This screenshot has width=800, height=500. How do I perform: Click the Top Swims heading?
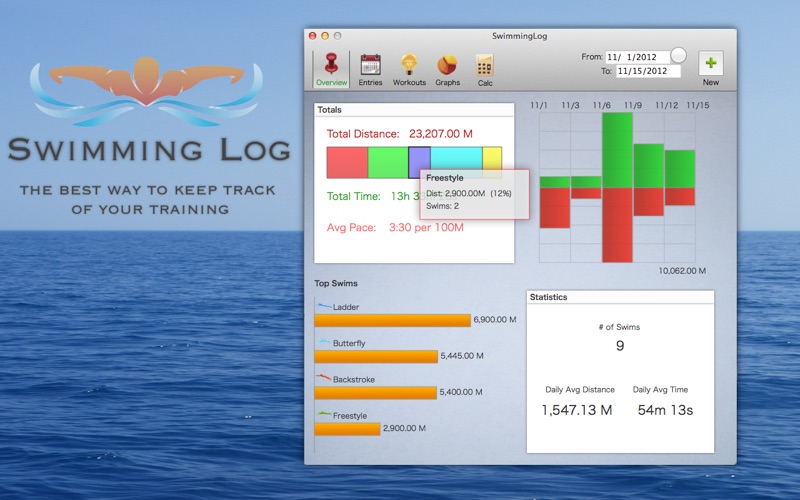click(336, 283)
